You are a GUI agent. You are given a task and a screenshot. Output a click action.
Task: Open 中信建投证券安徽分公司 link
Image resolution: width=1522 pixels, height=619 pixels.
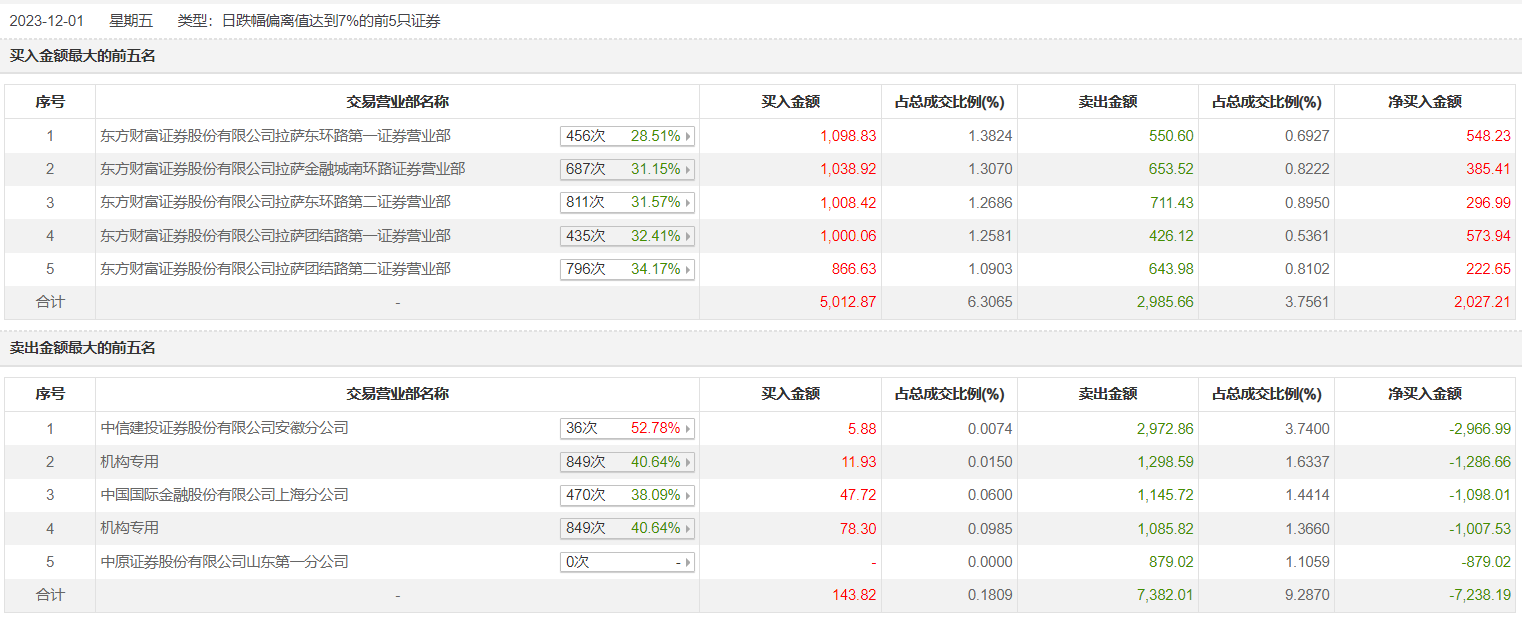225,428
